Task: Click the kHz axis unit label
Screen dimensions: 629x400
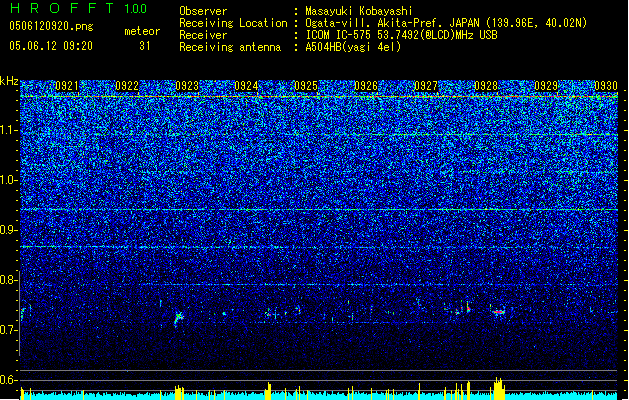Action: 9,81
